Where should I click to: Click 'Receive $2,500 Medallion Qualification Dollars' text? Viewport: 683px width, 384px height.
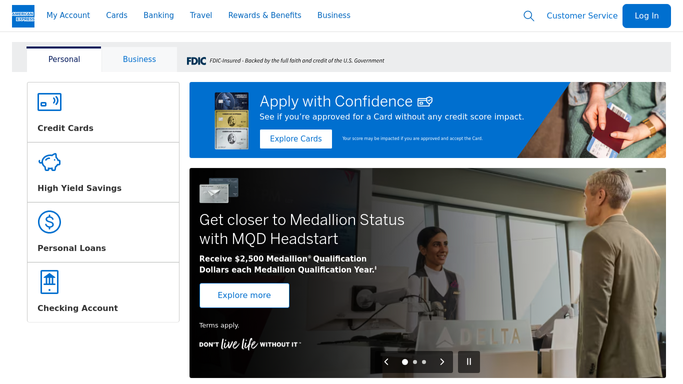(x=288, y=264)
